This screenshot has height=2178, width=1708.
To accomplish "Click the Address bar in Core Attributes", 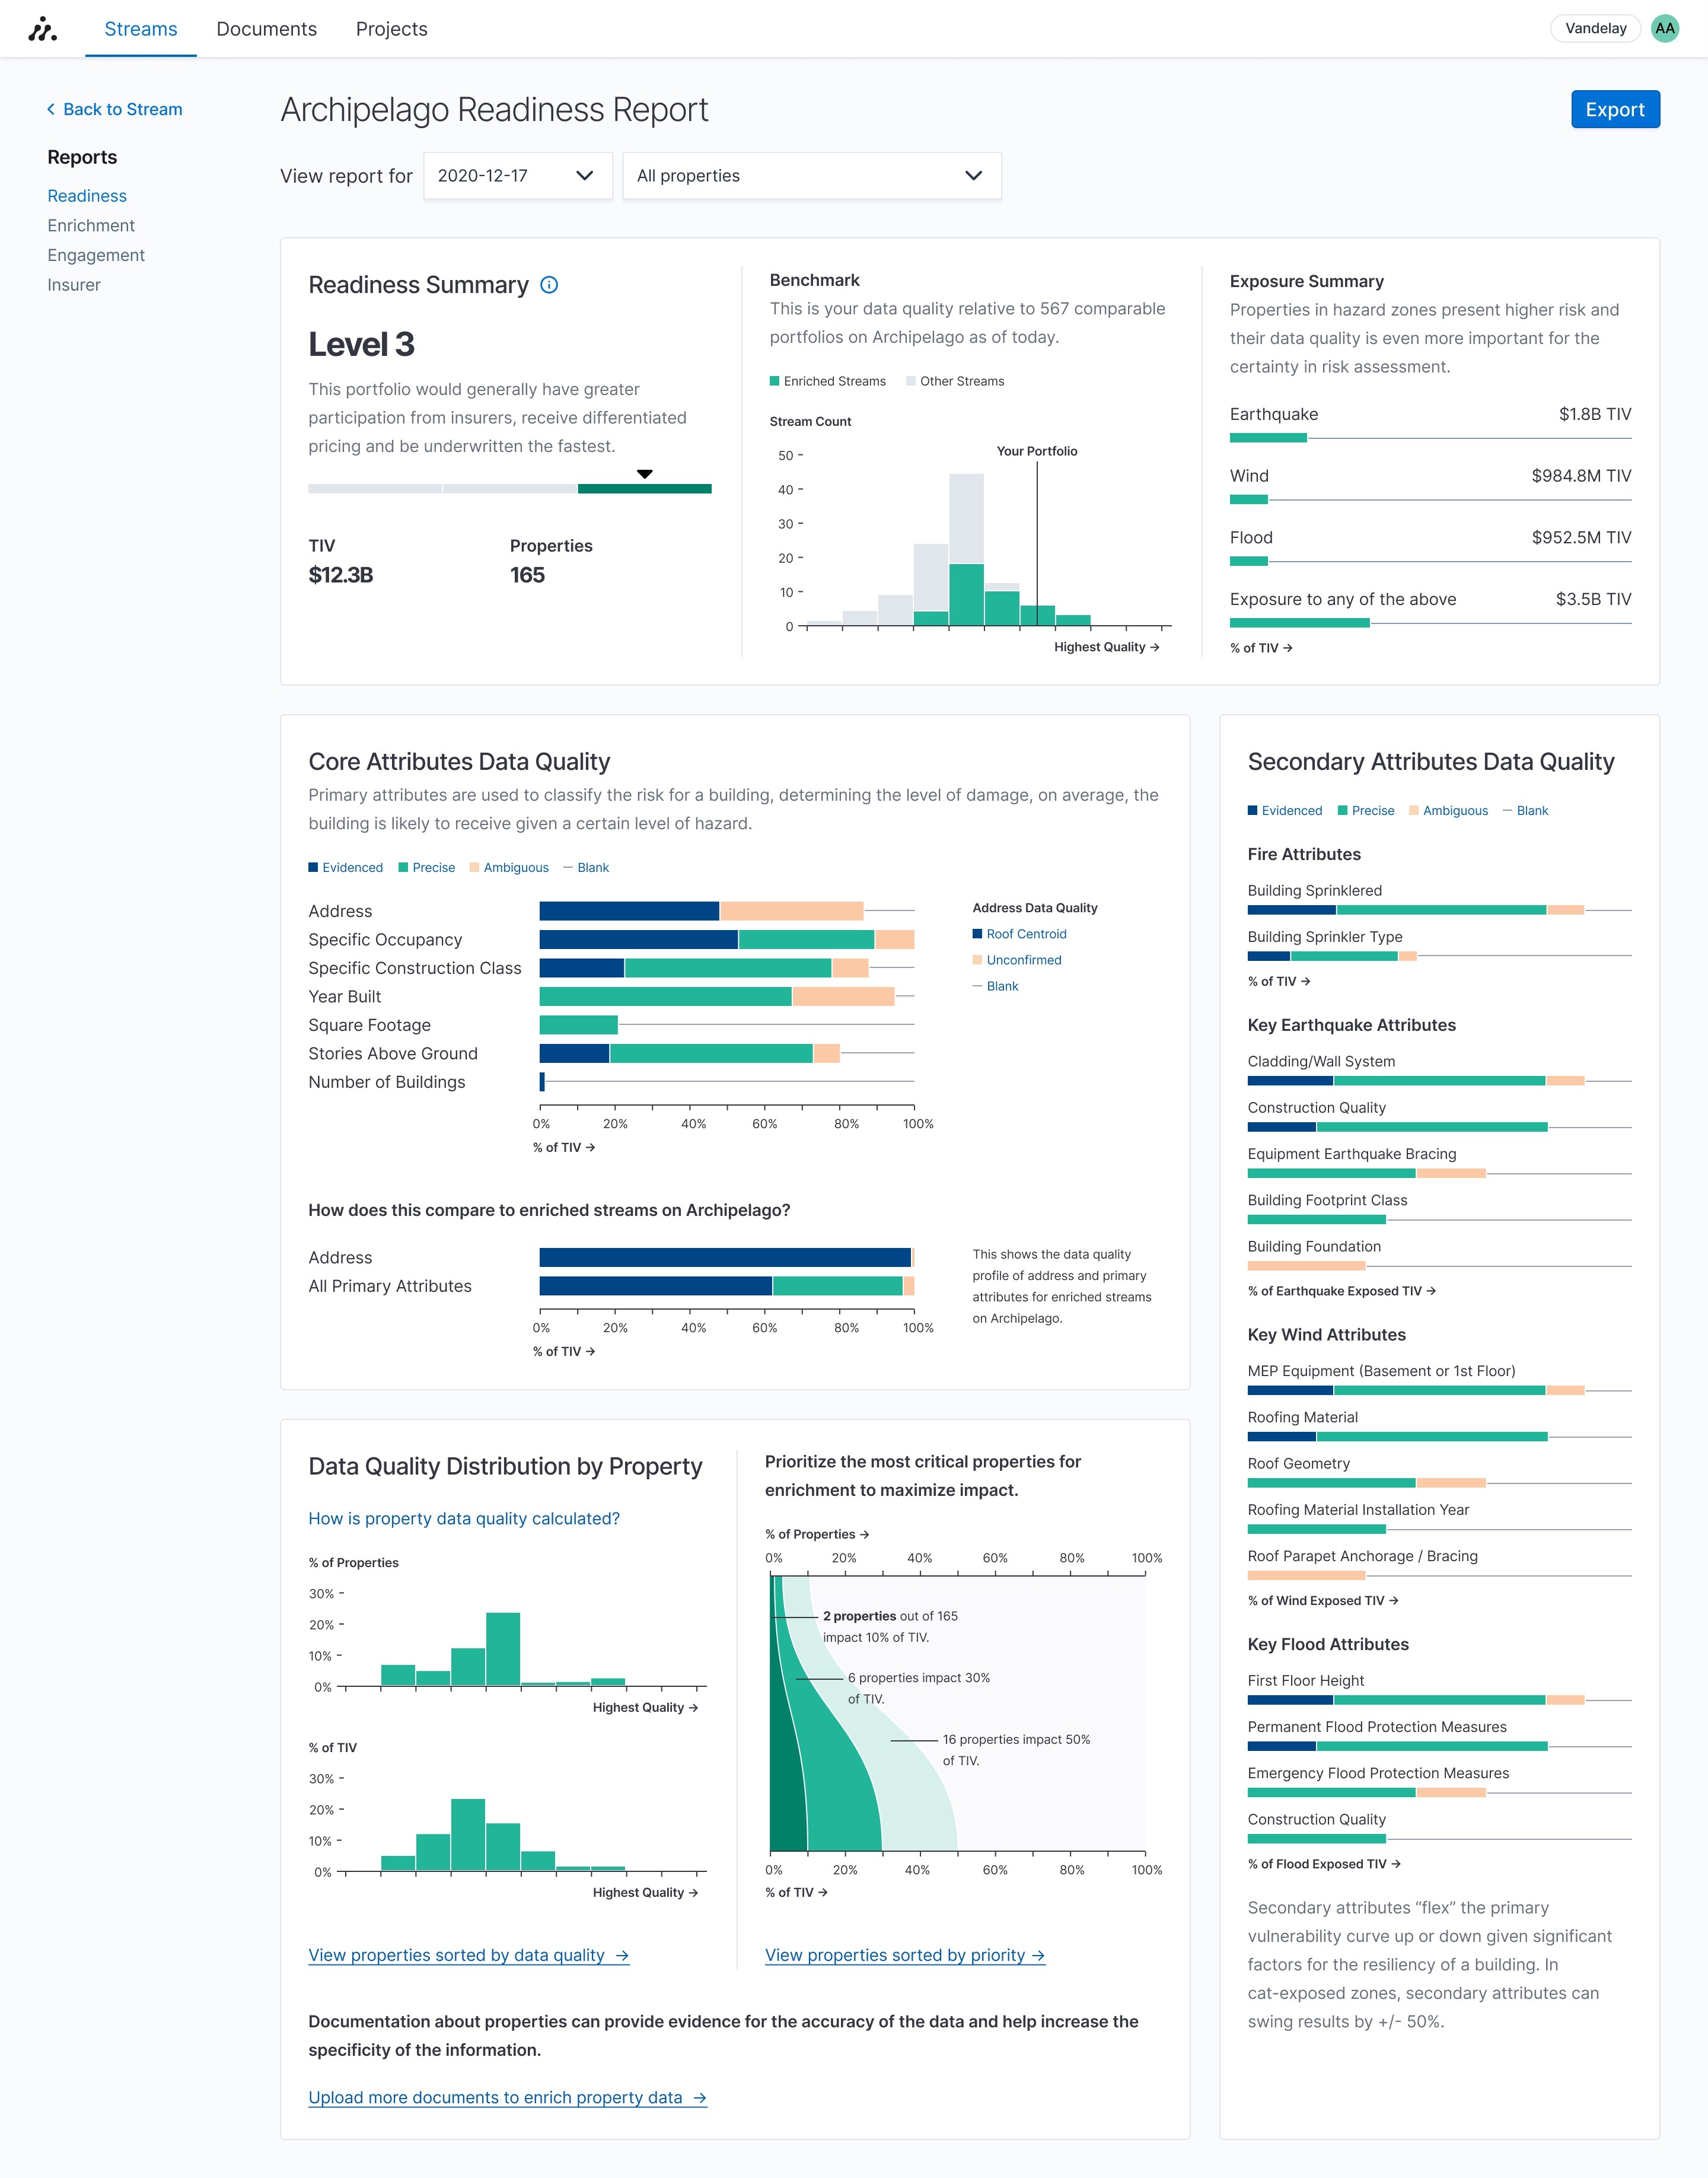I will (x=700, y=911).
